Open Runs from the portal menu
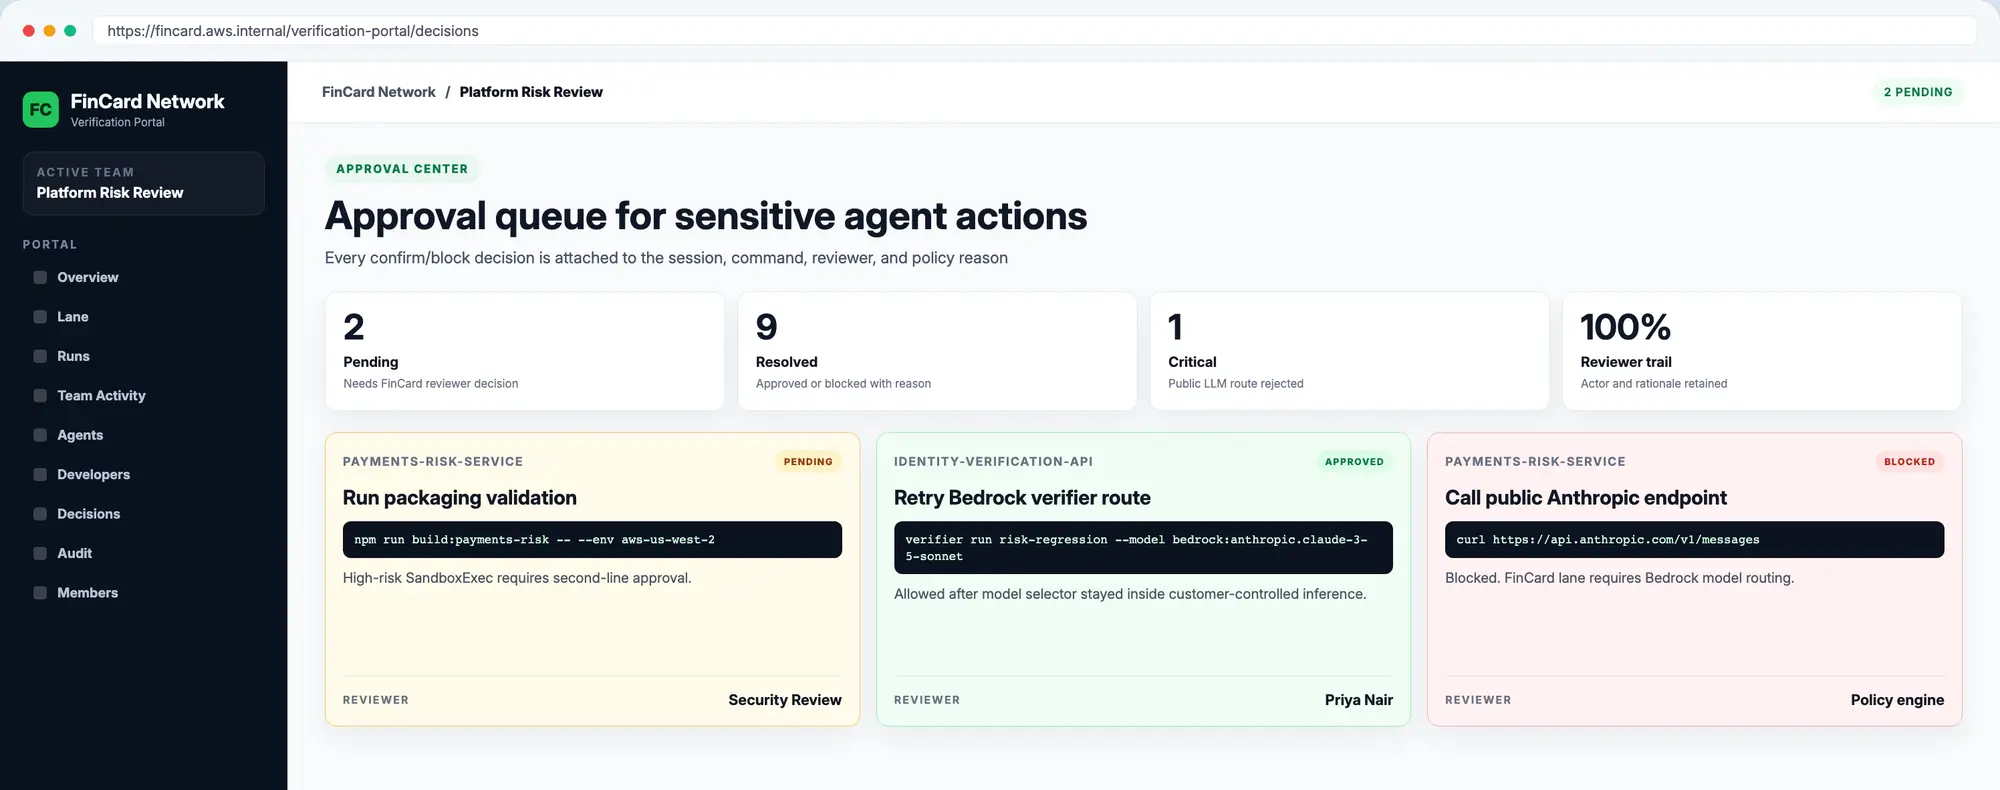The image size is (2000, 790). click(73, 356)
